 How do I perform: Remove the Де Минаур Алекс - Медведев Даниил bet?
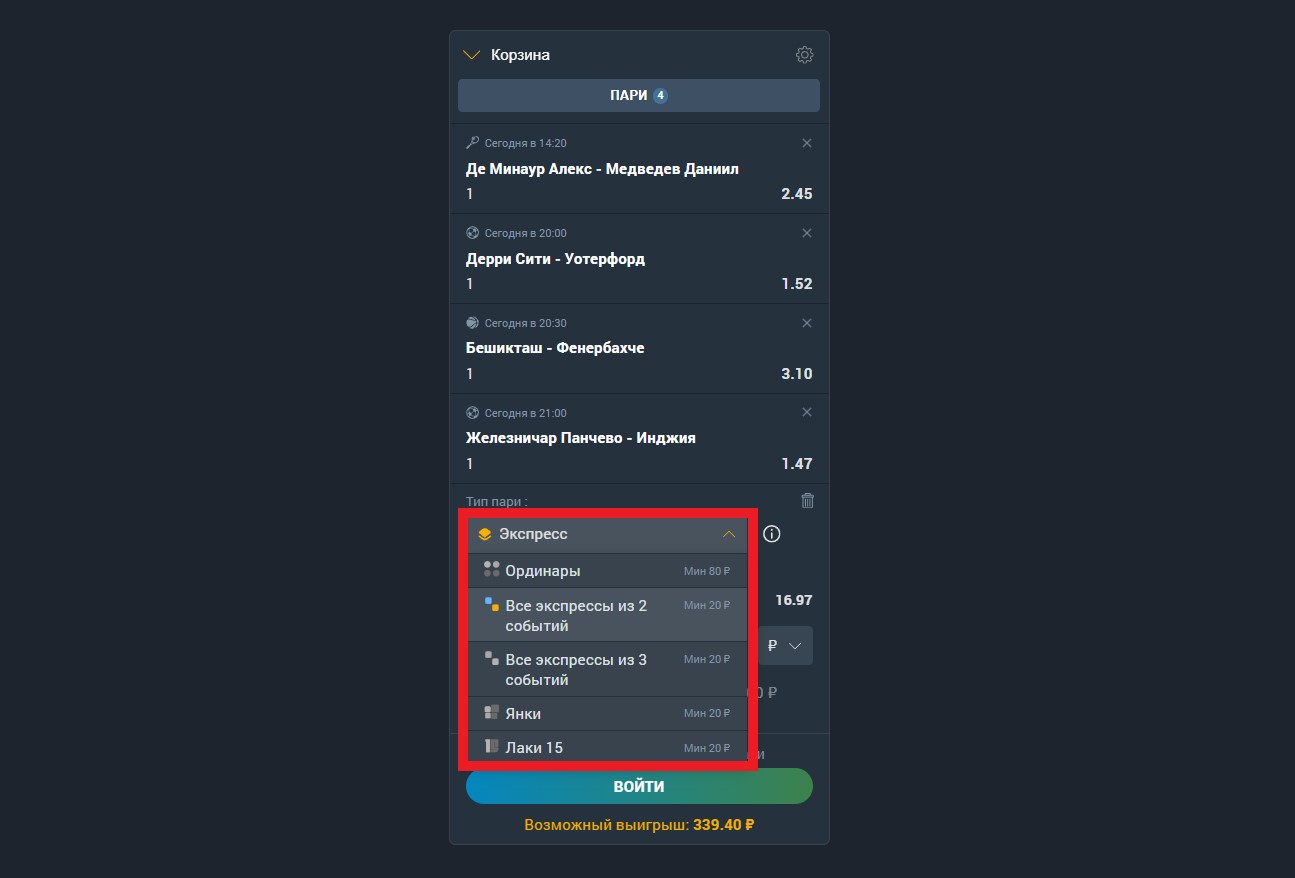tap(807, 143)
